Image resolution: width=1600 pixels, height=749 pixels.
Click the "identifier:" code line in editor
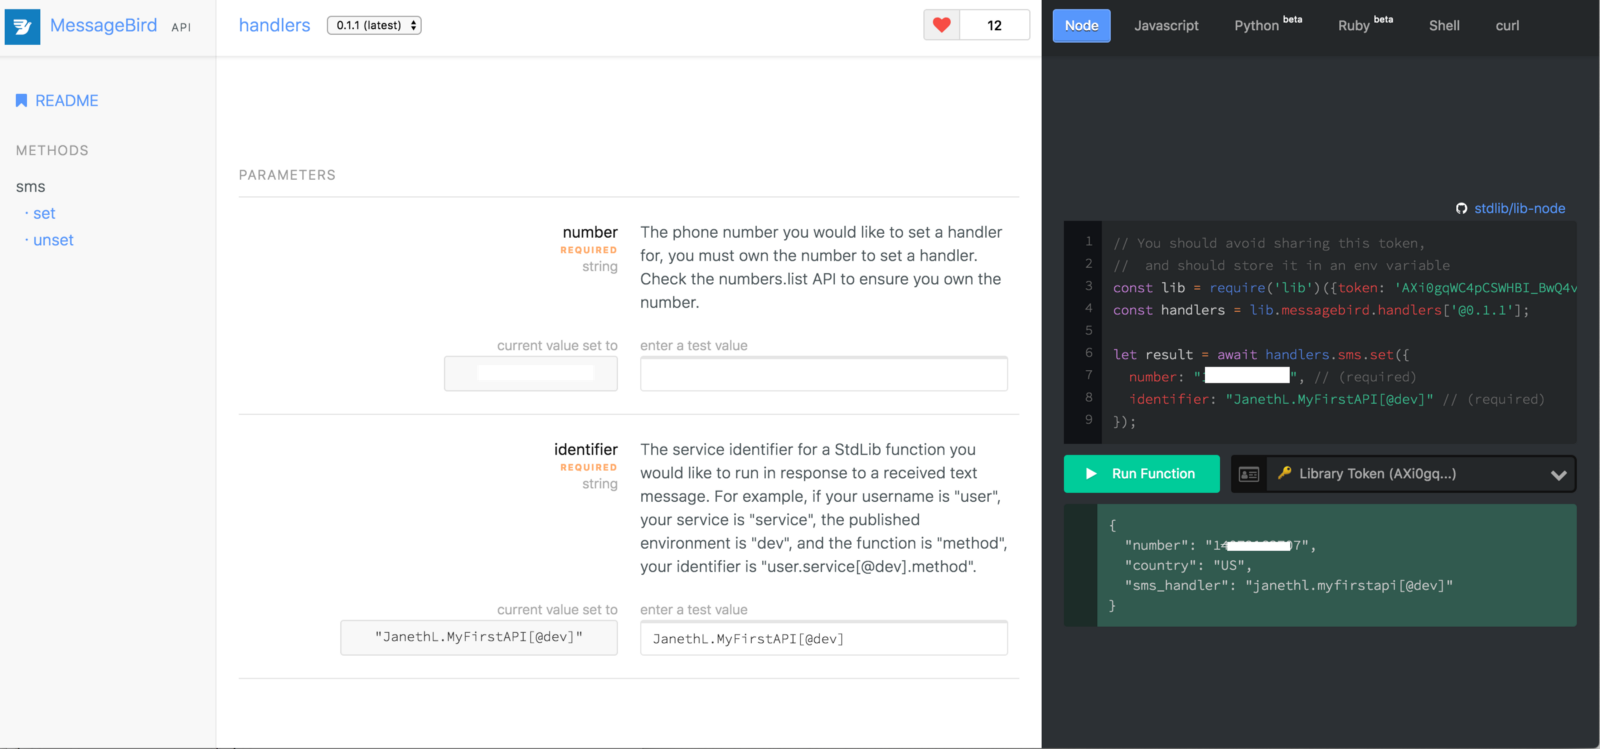point(1337,399)
